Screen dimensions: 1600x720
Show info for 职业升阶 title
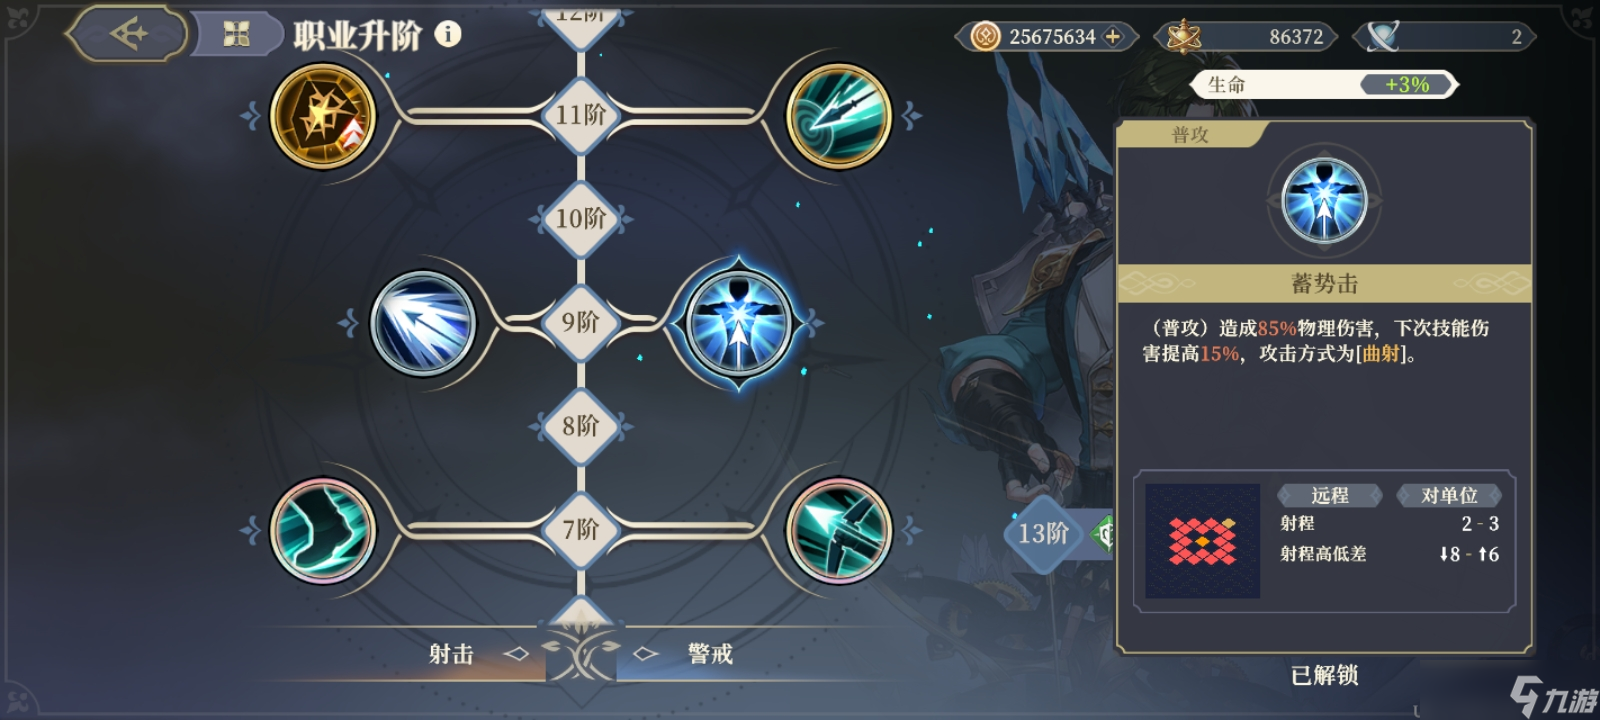(x=448, y=34)
